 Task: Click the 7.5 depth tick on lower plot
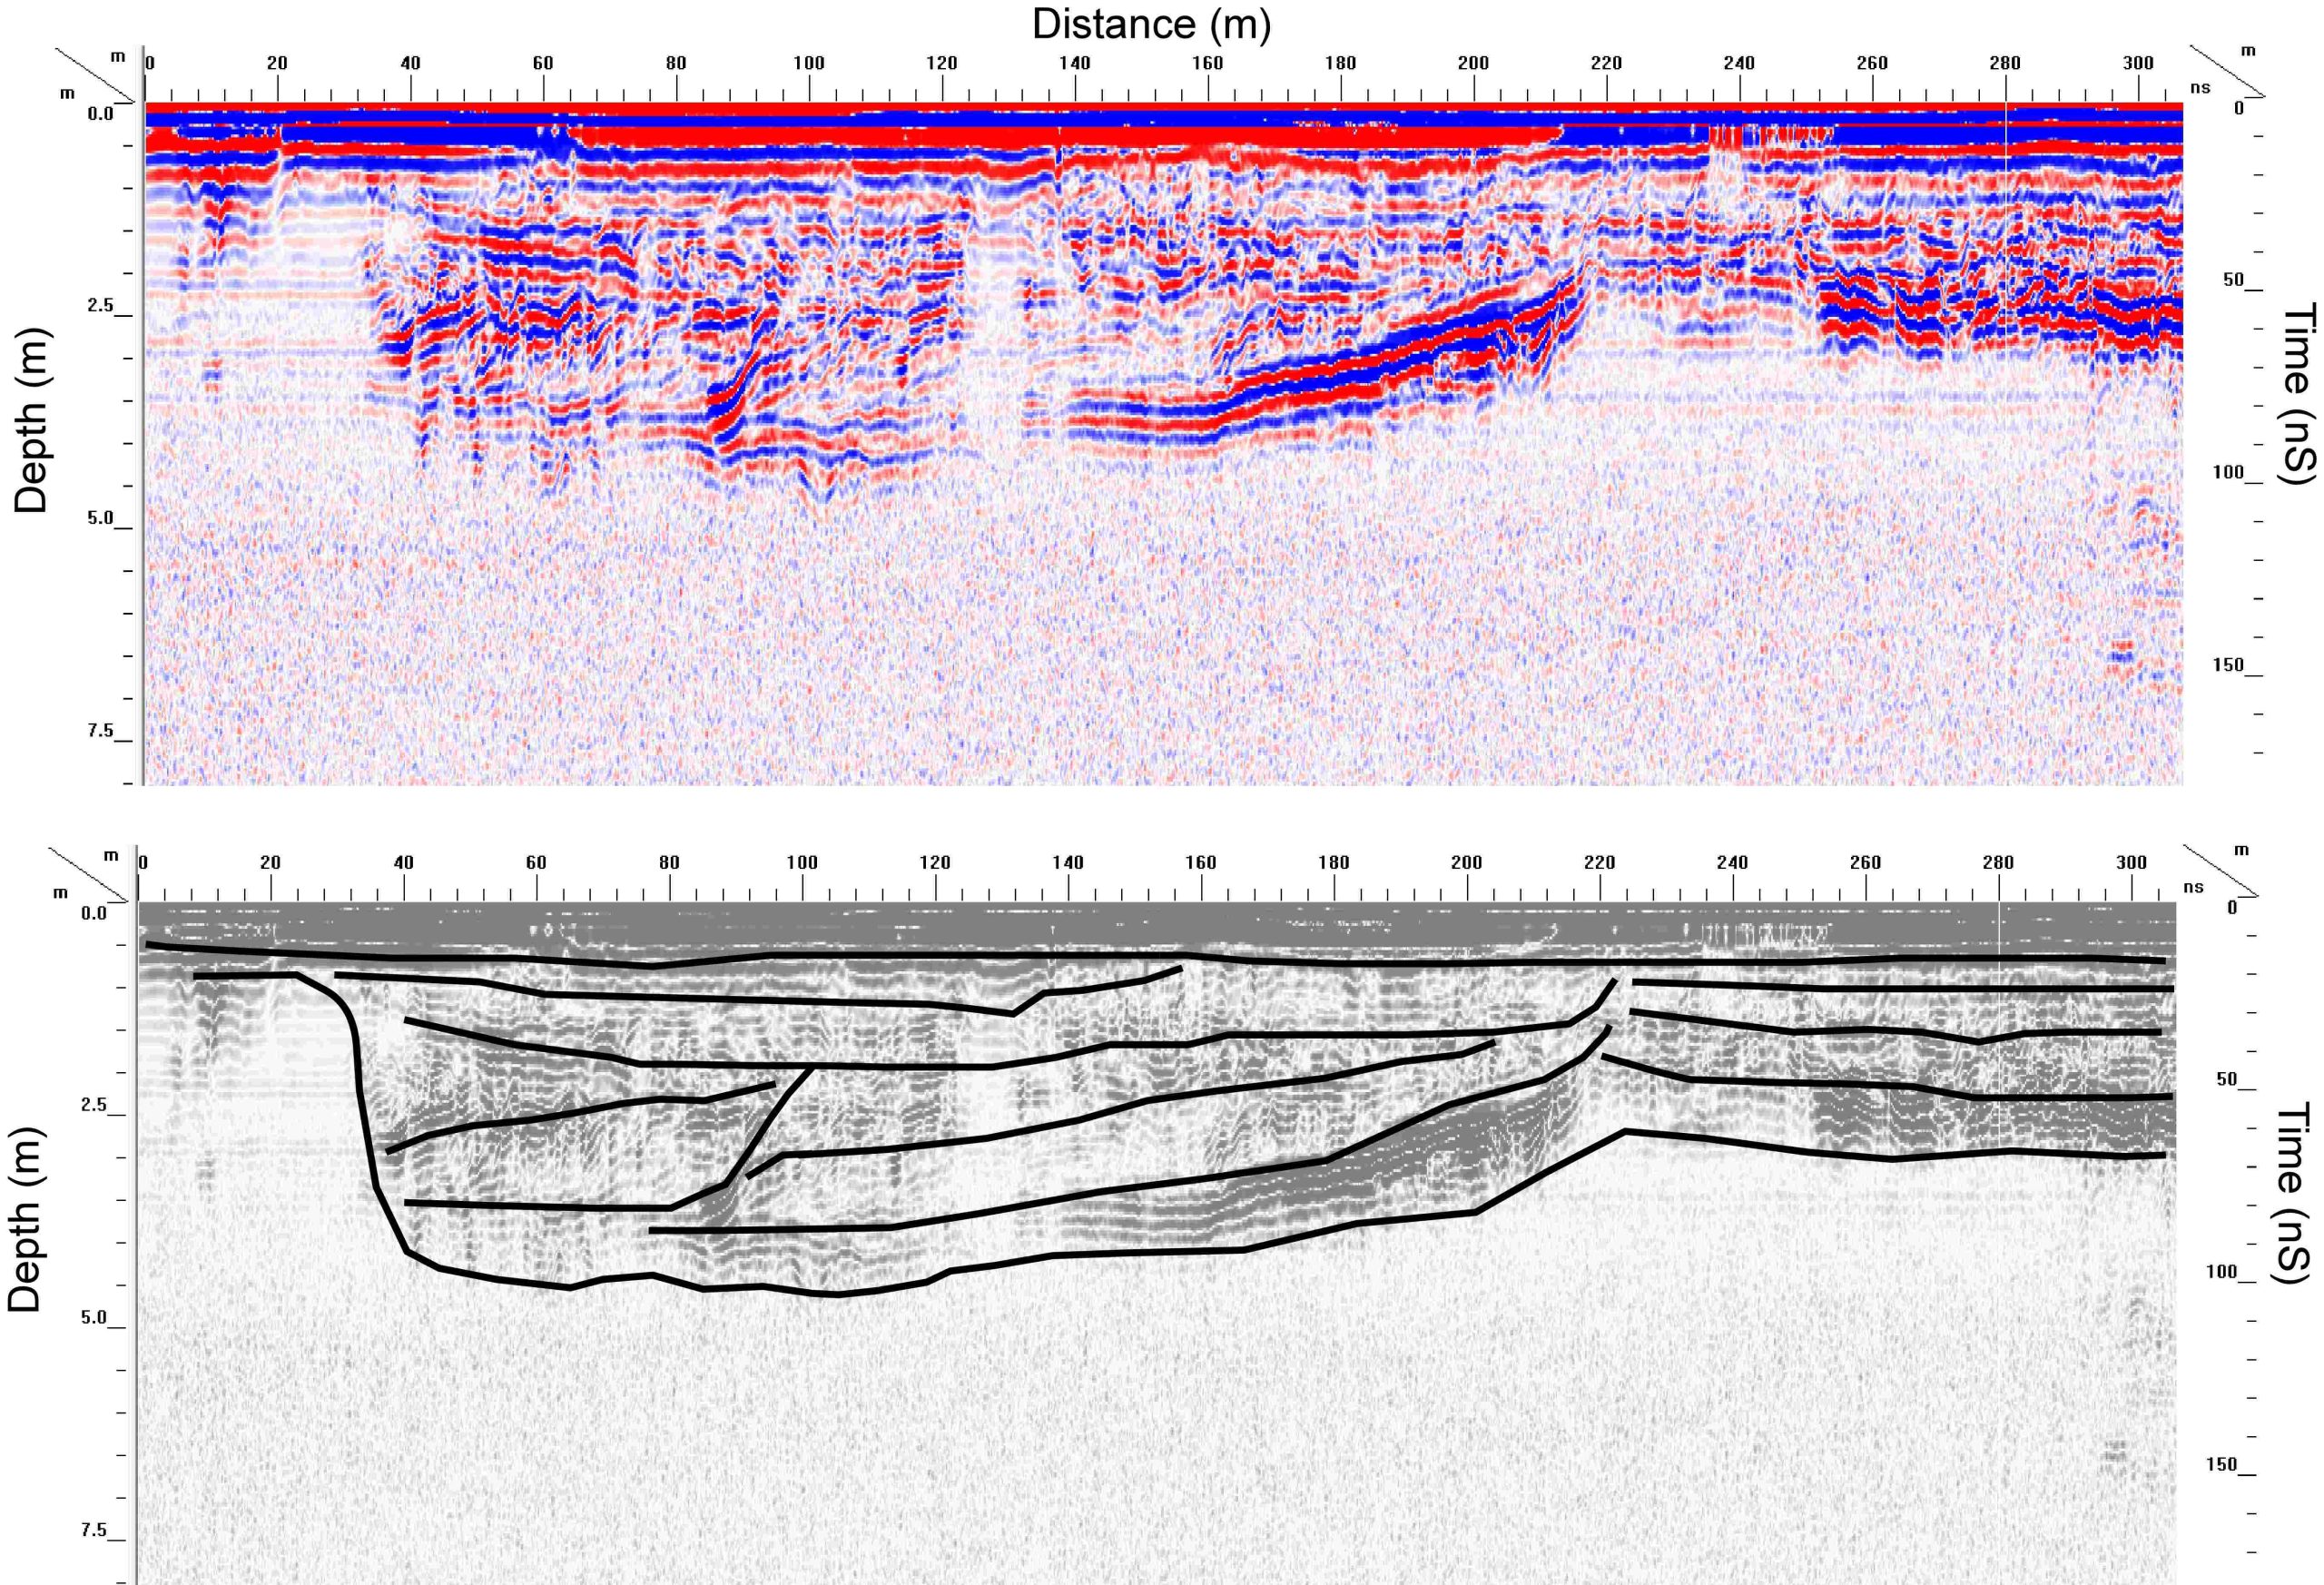(x=94, y=1530)
